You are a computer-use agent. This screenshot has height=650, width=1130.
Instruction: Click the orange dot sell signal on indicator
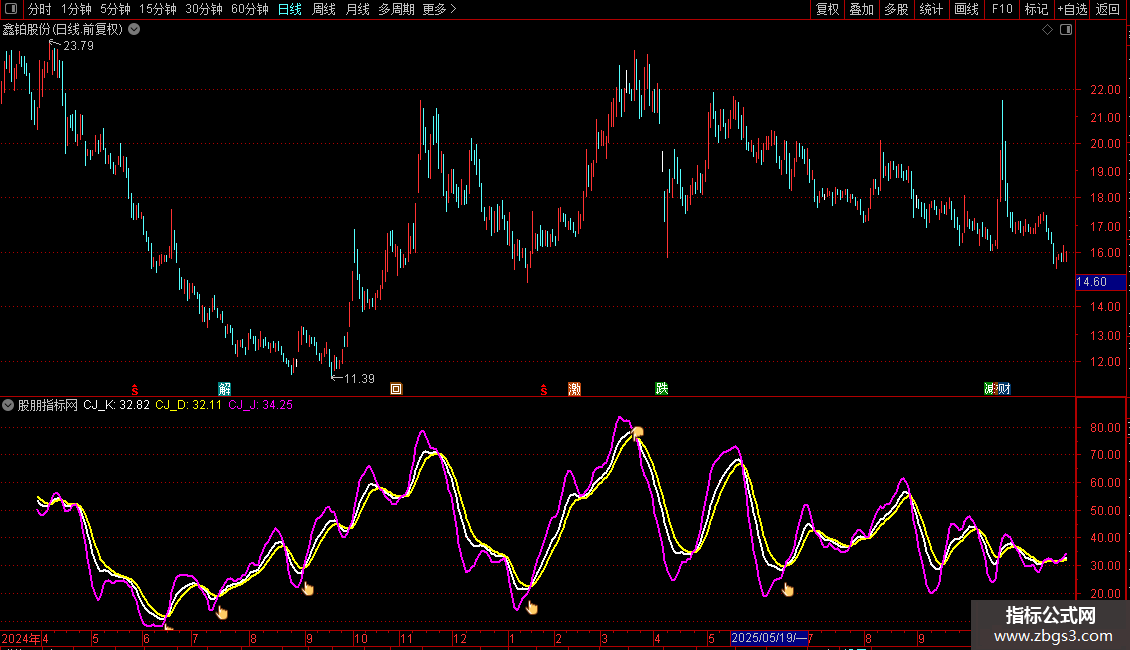click(637, 432)
